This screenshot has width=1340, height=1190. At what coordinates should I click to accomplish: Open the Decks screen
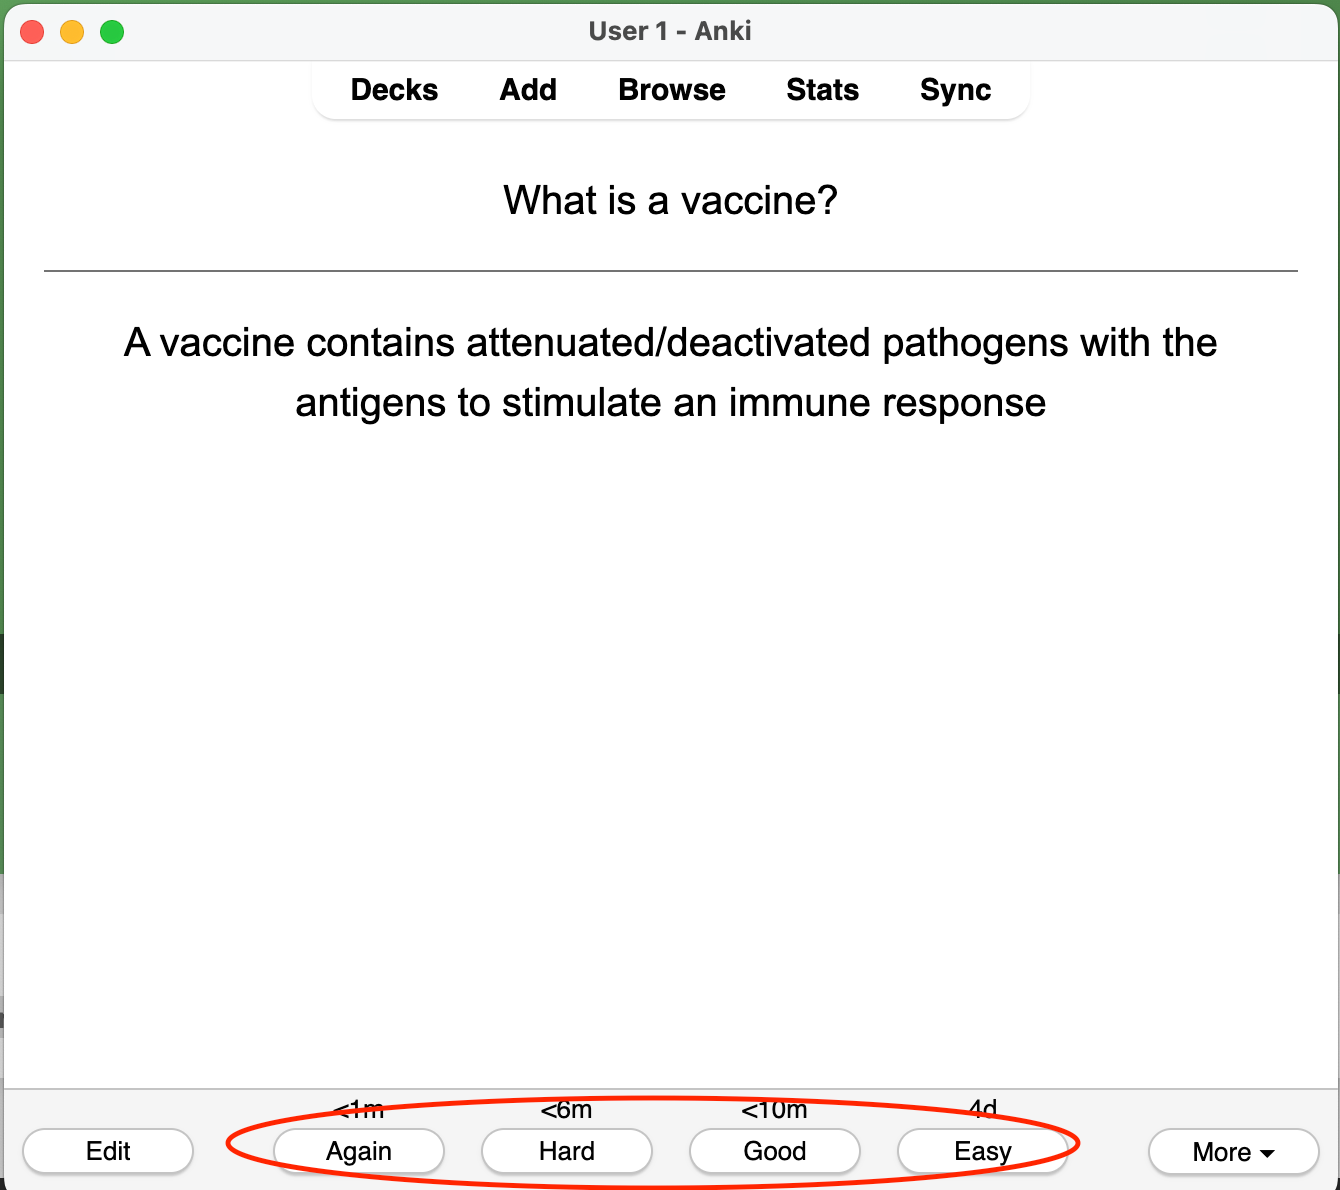coord(394,90)
